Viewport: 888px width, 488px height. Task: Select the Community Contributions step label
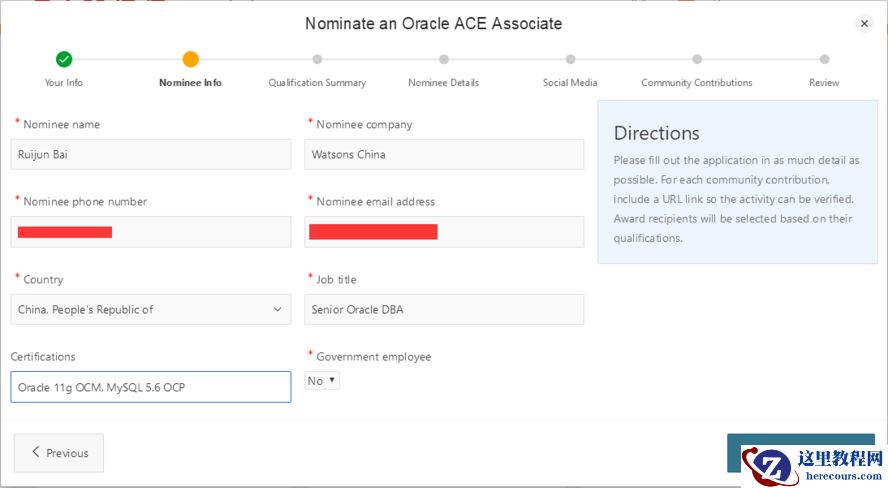pos(697,83)
